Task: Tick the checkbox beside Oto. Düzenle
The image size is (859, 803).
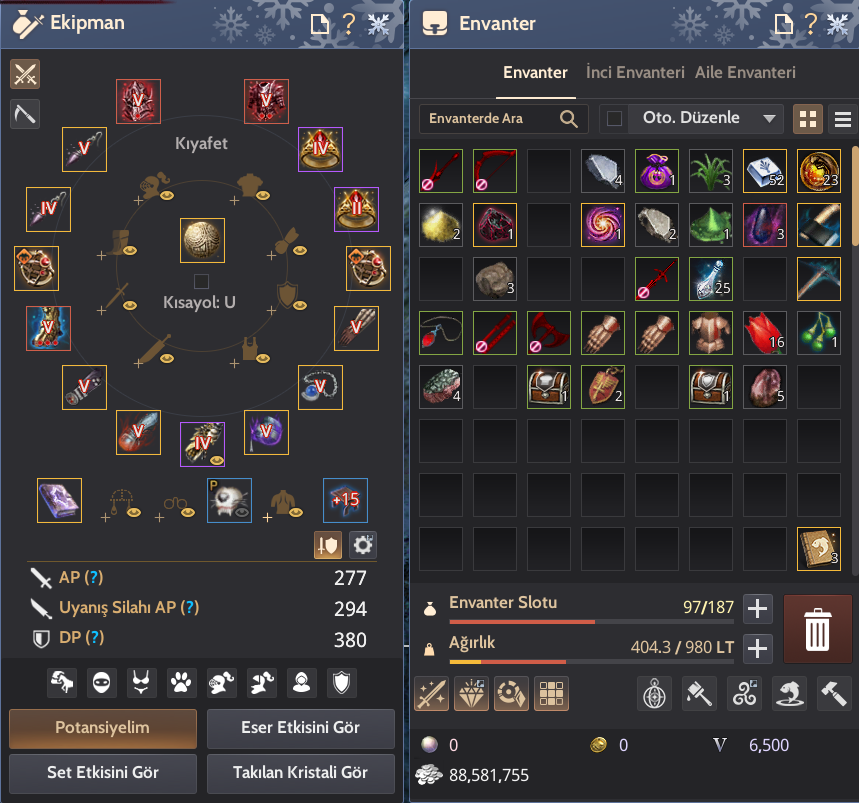Action: (x=615, y=119)
